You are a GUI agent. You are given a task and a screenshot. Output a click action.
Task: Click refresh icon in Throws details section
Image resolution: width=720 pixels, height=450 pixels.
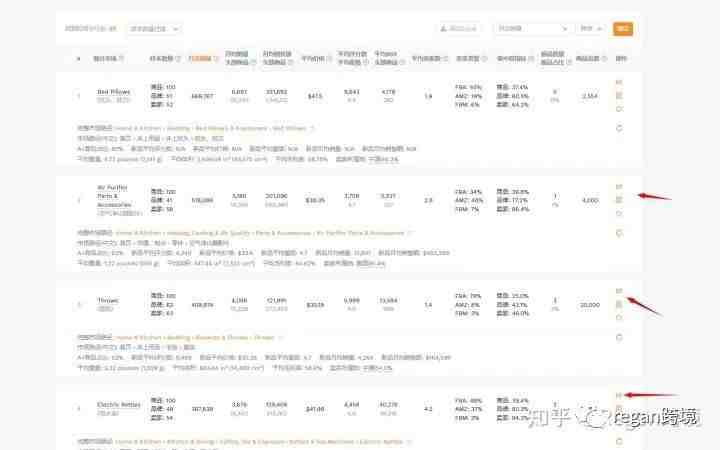619,338
